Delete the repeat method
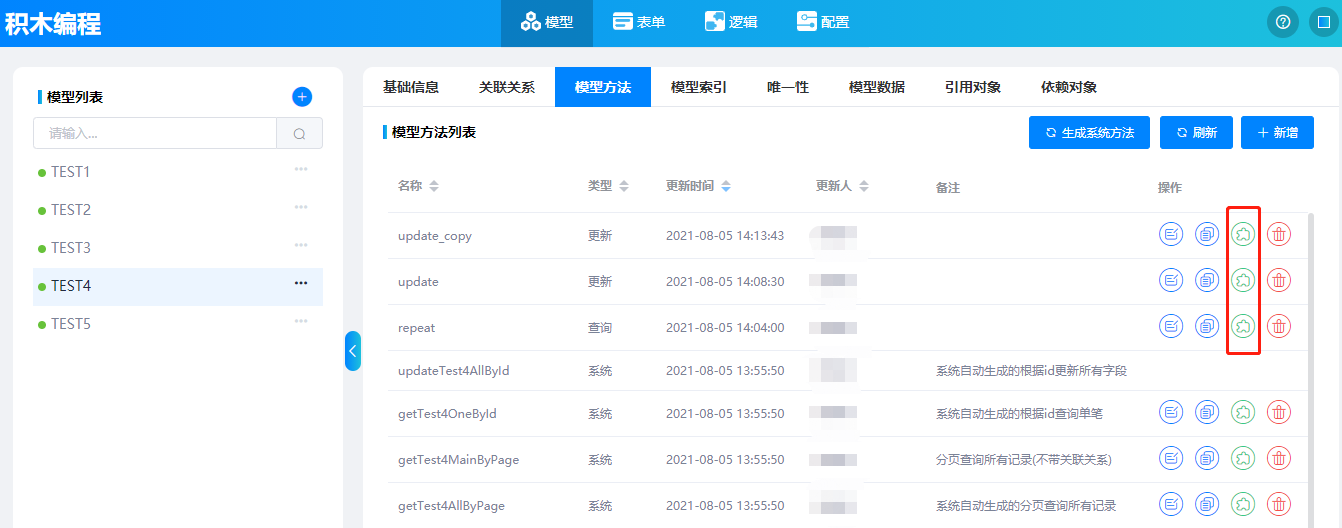 click(x=1279, y=326)
